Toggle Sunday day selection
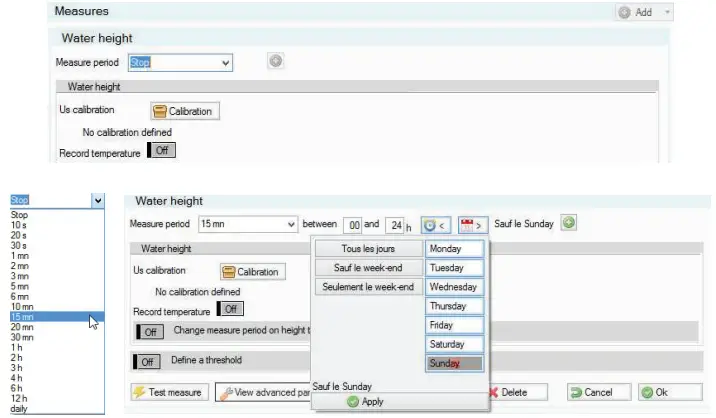This screenshot has width=716, height=418. pyautogui.click(x=454, y=364)
